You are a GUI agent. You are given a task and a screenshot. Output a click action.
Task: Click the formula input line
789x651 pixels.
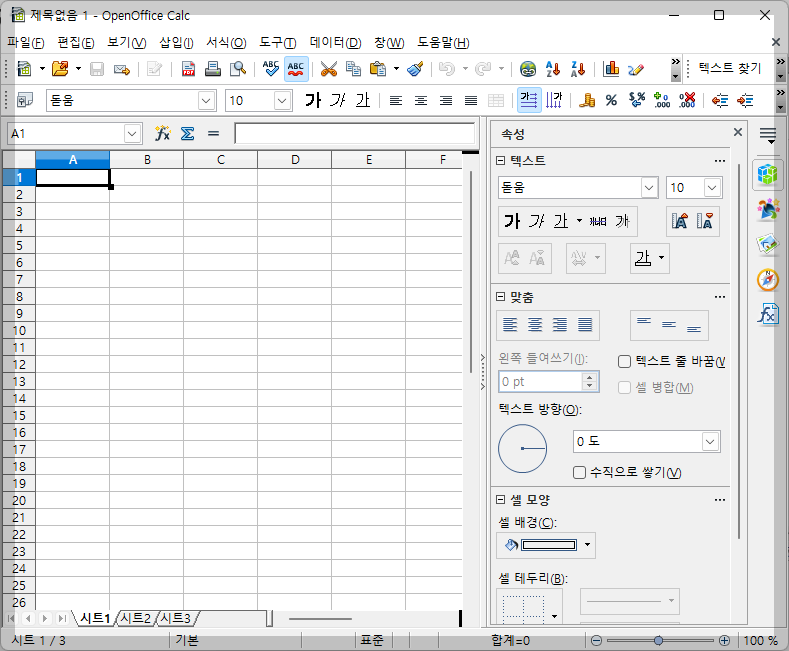354,134
